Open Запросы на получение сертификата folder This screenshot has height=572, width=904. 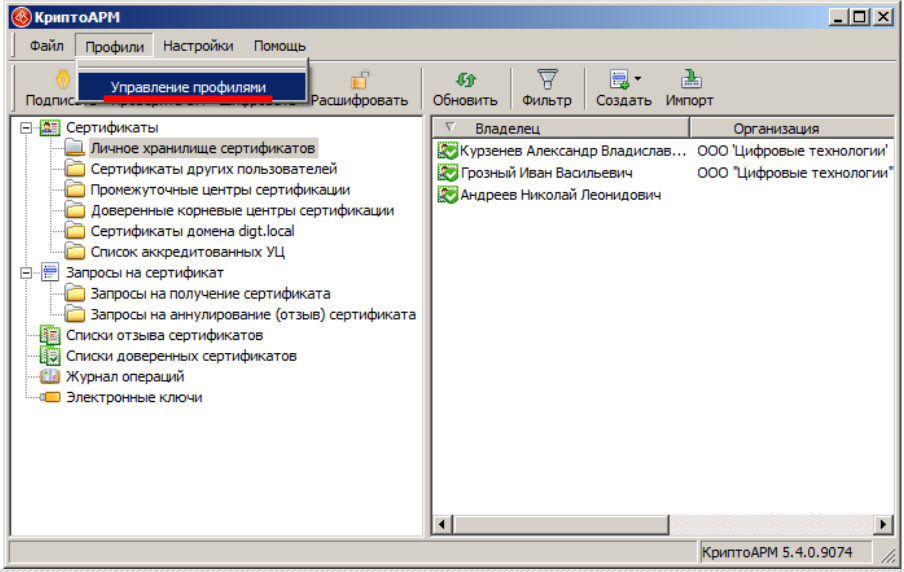tap(210, 293)
